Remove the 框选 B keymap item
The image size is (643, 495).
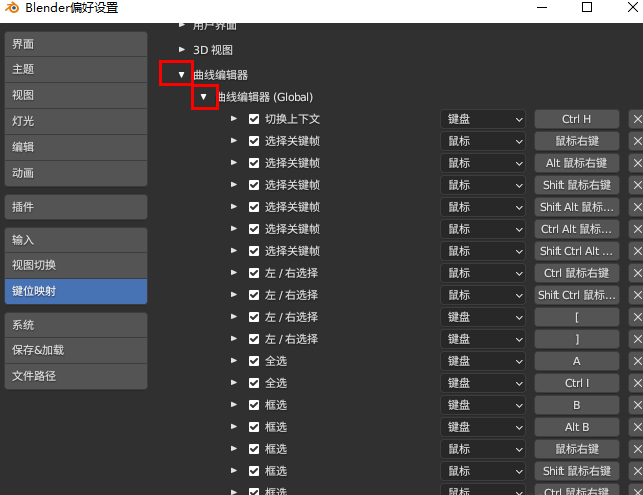tap(637, 405)
